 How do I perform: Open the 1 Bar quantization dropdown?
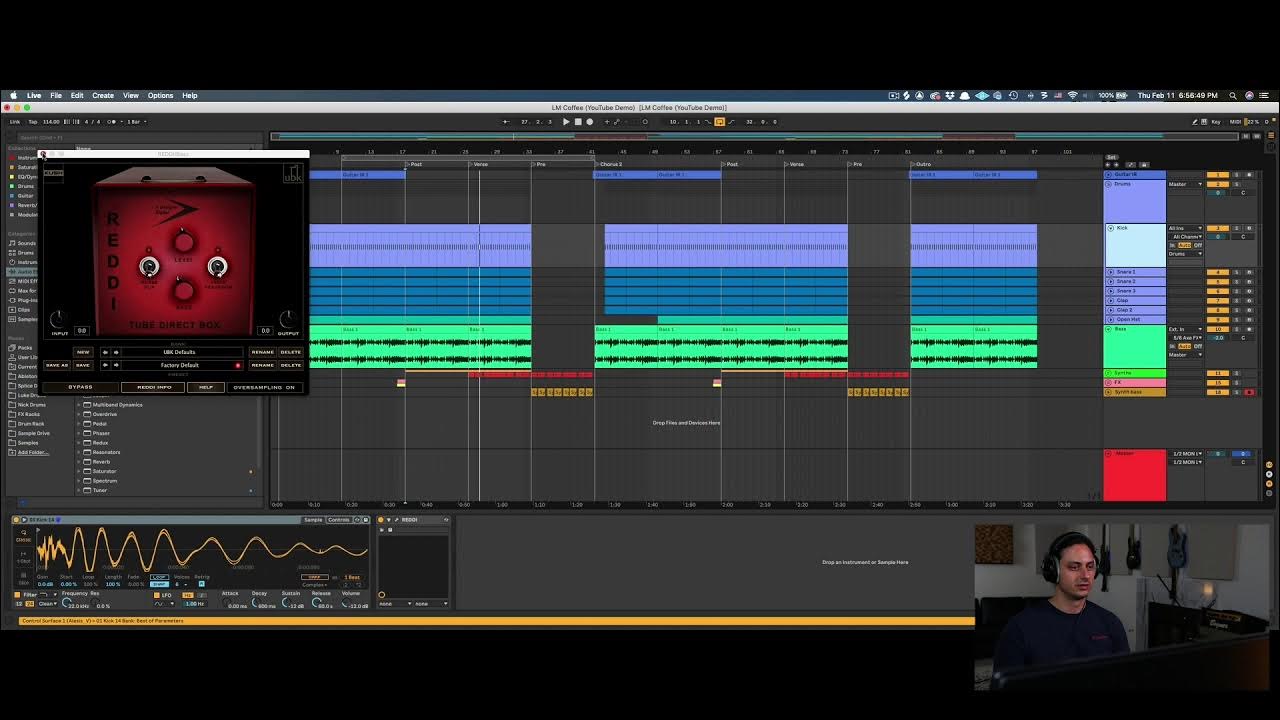[135, 122]
